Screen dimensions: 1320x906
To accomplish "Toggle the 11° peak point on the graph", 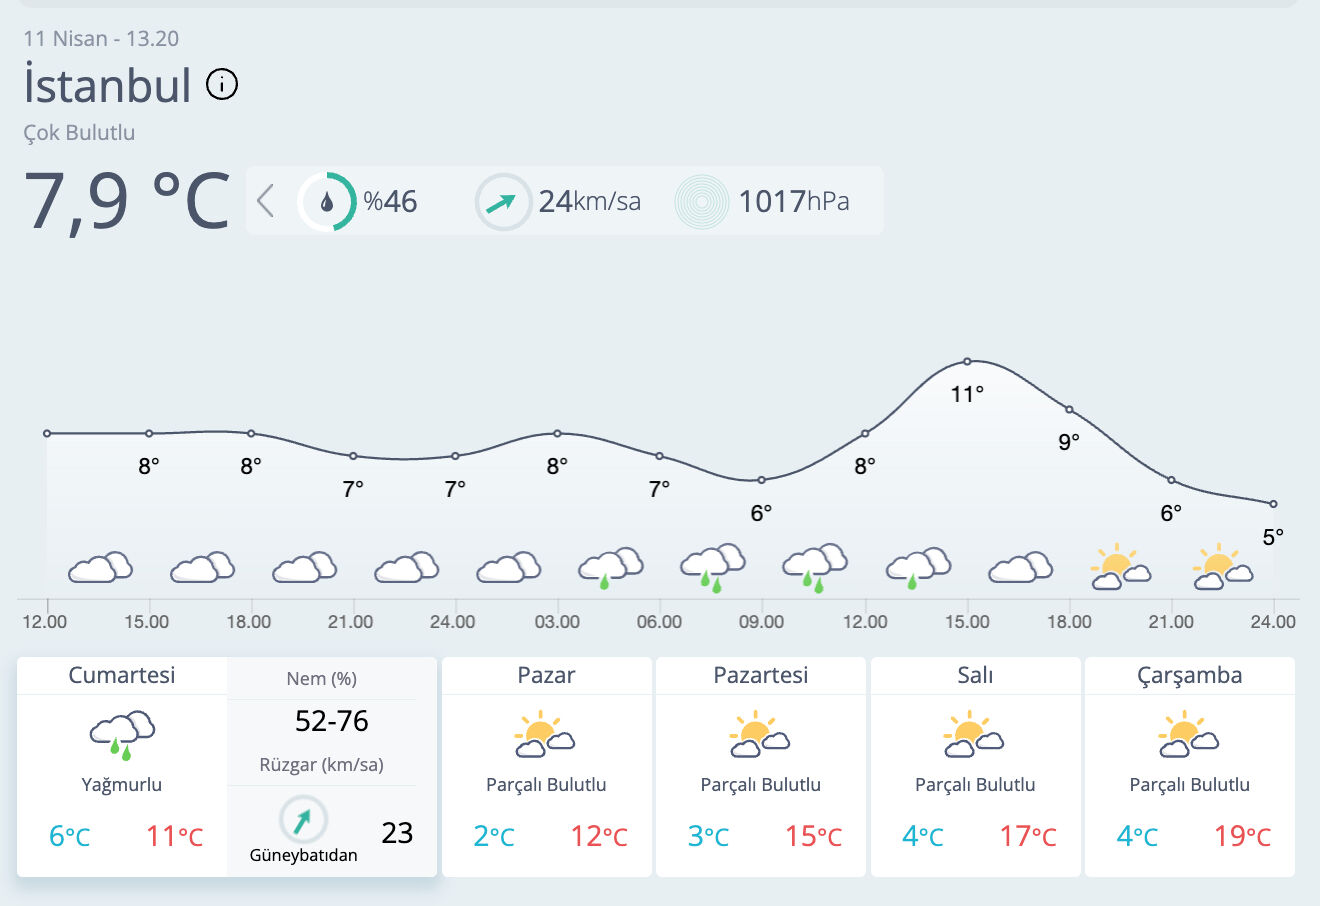I will click(967, 360).
